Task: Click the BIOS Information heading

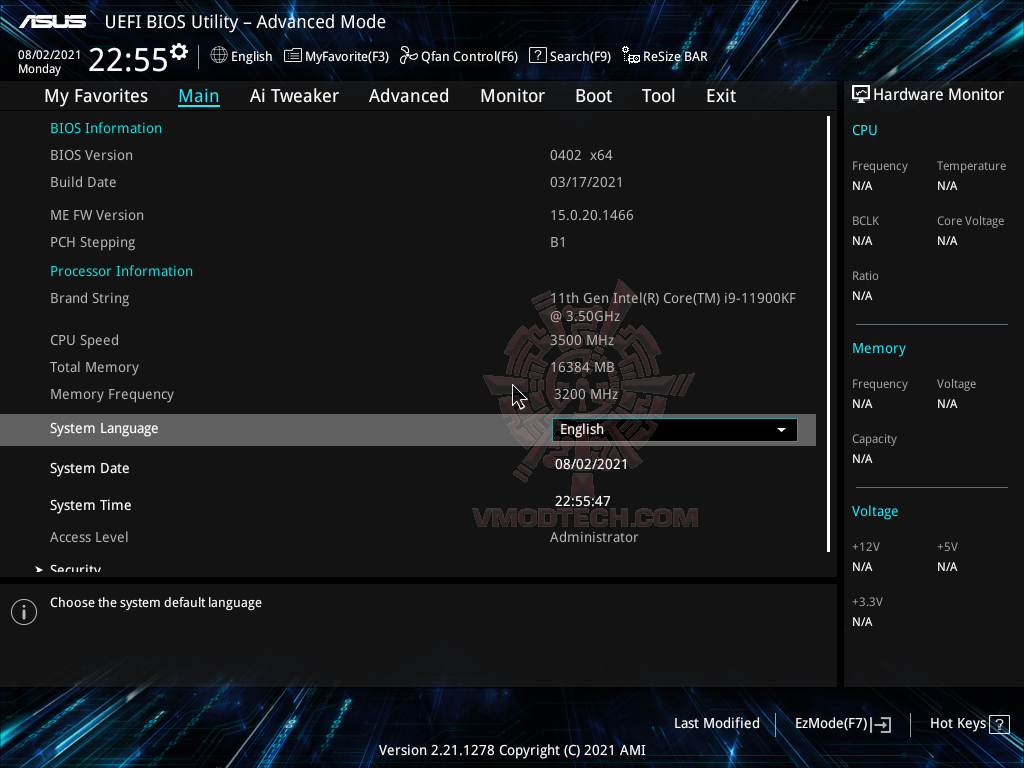Action: tap(106, 128)
